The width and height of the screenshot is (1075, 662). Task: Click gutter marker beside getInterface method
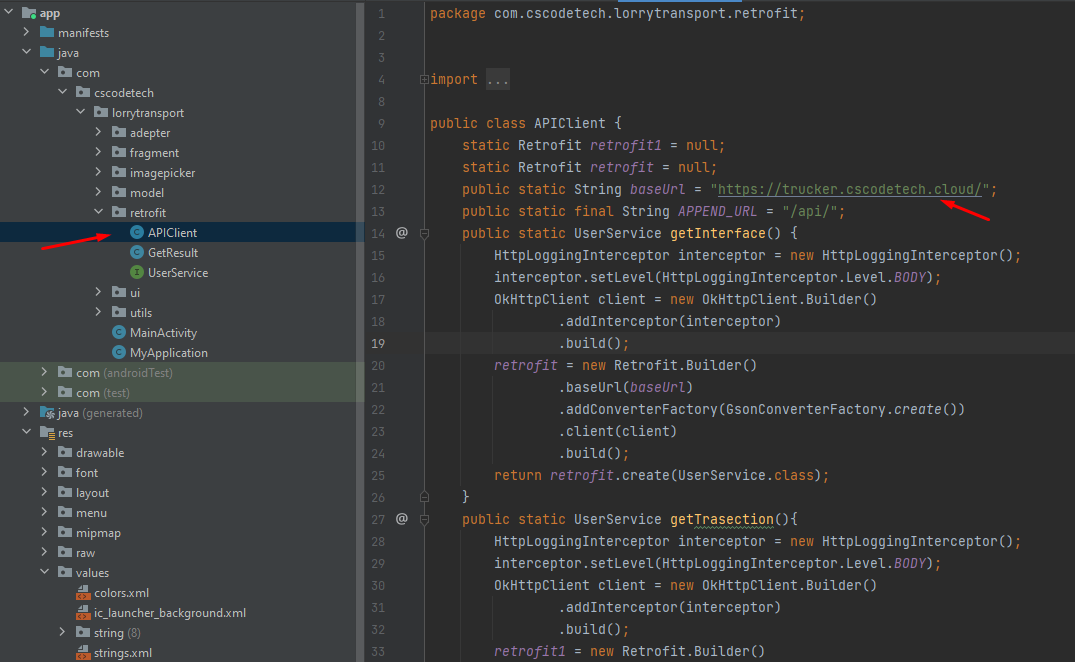pyautogui.click(x=402, y=233)
